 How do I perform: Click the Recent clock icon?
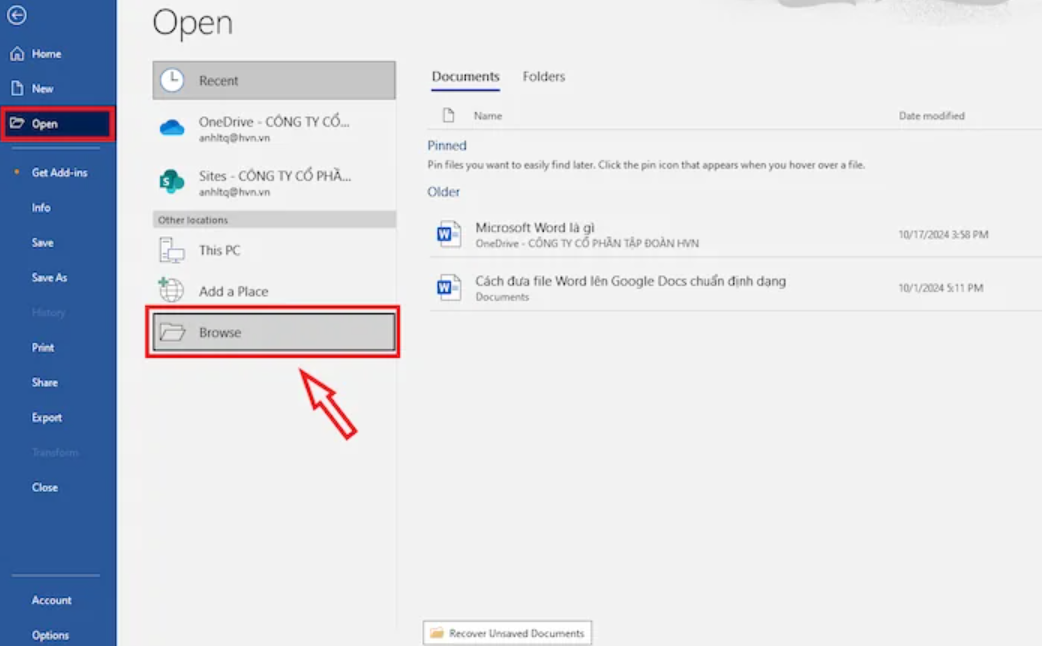[172, 80]
